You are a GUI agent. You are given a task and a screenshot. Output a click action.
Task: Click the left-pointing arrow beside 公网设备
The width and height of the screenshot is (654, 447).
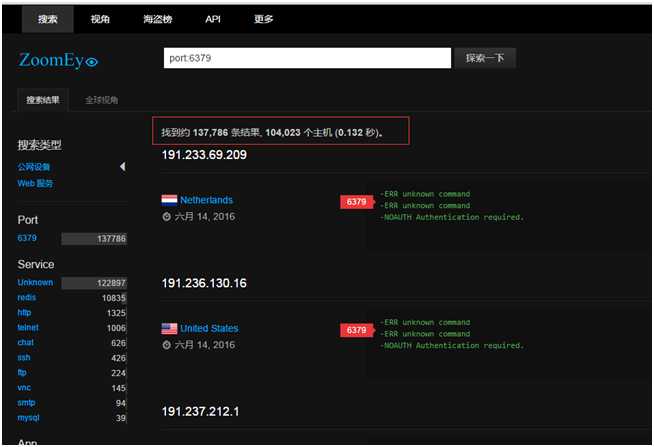pos(123,167)
